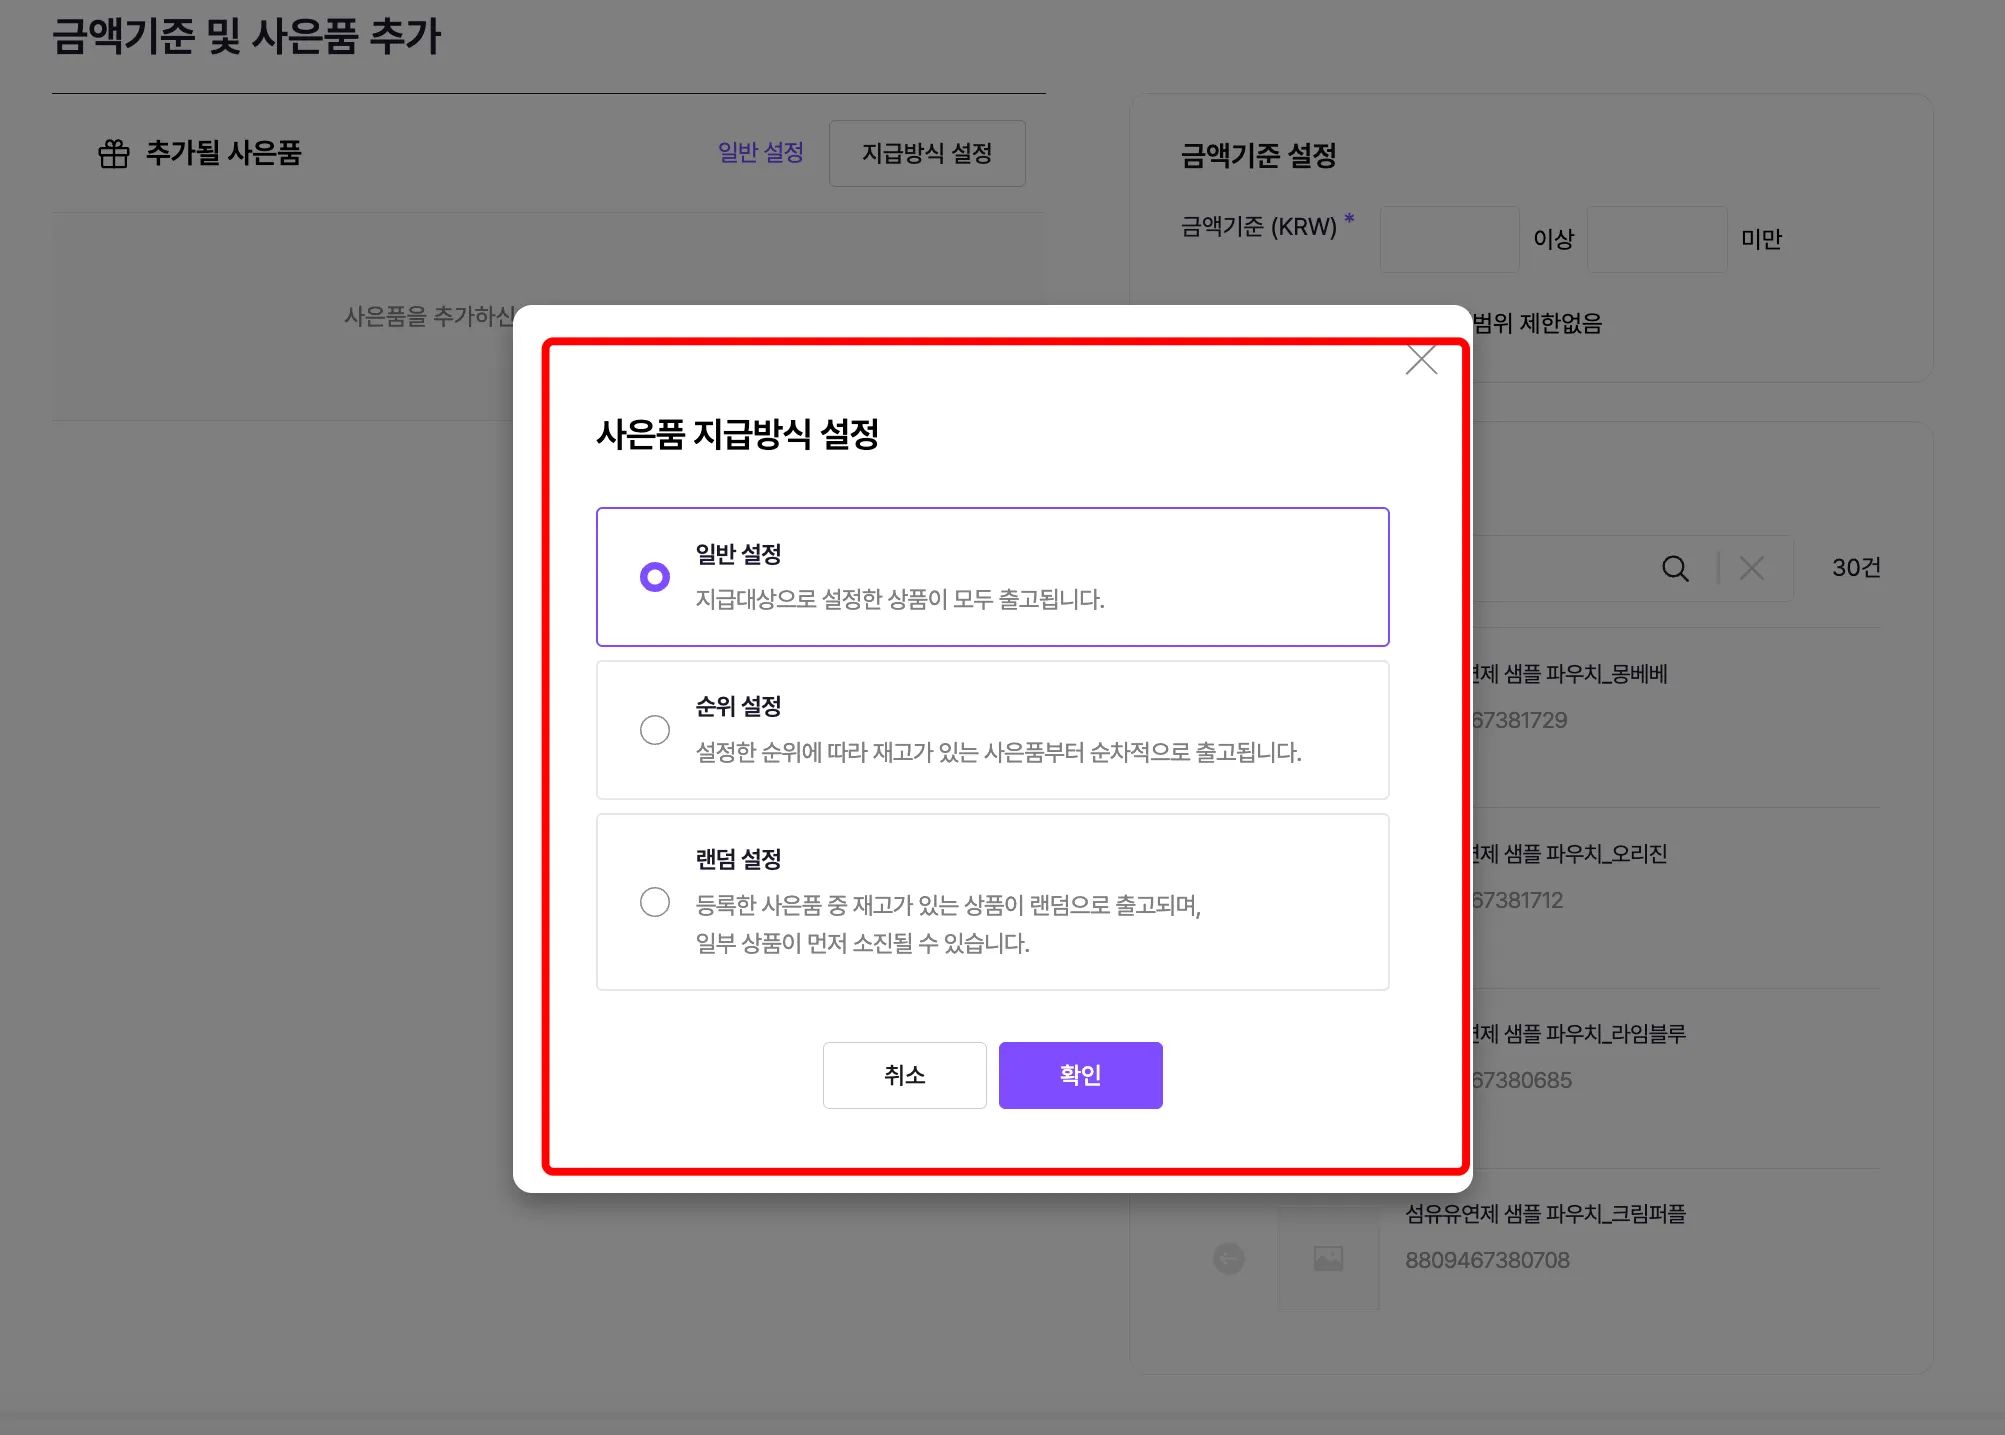Toggle the 범위 제한없음 option
The width and height of the screenshot is (2005, 1435).
[1537, 323]
